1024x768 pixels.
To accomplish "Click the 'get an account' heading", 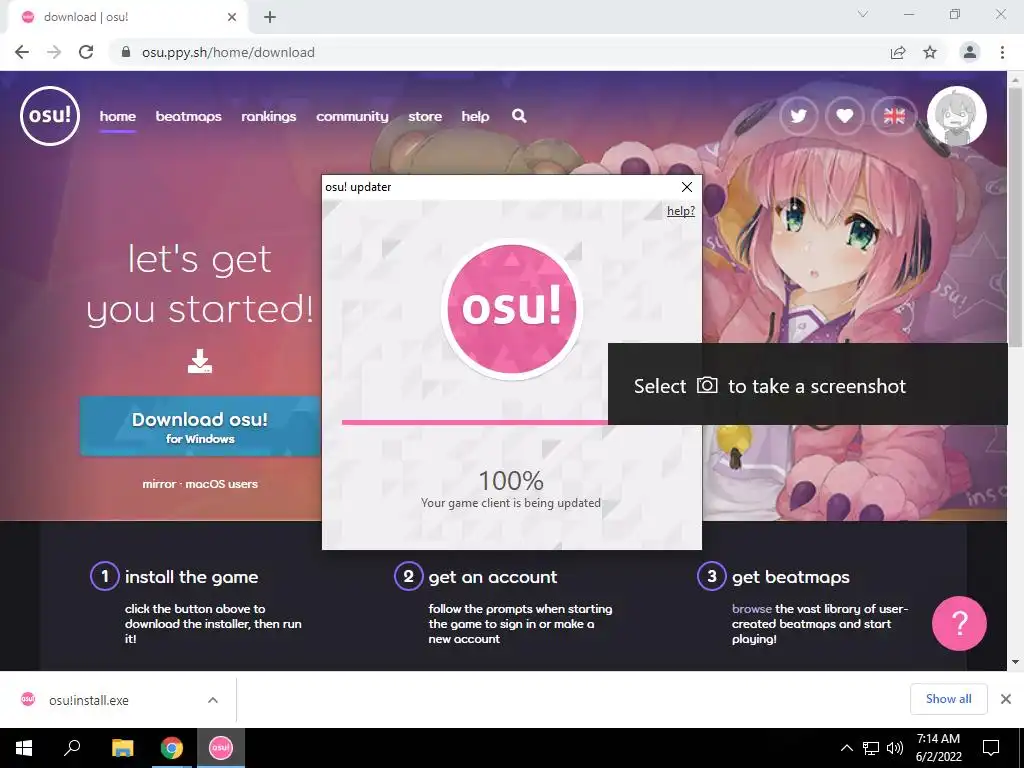I will (x=493, y=577).
